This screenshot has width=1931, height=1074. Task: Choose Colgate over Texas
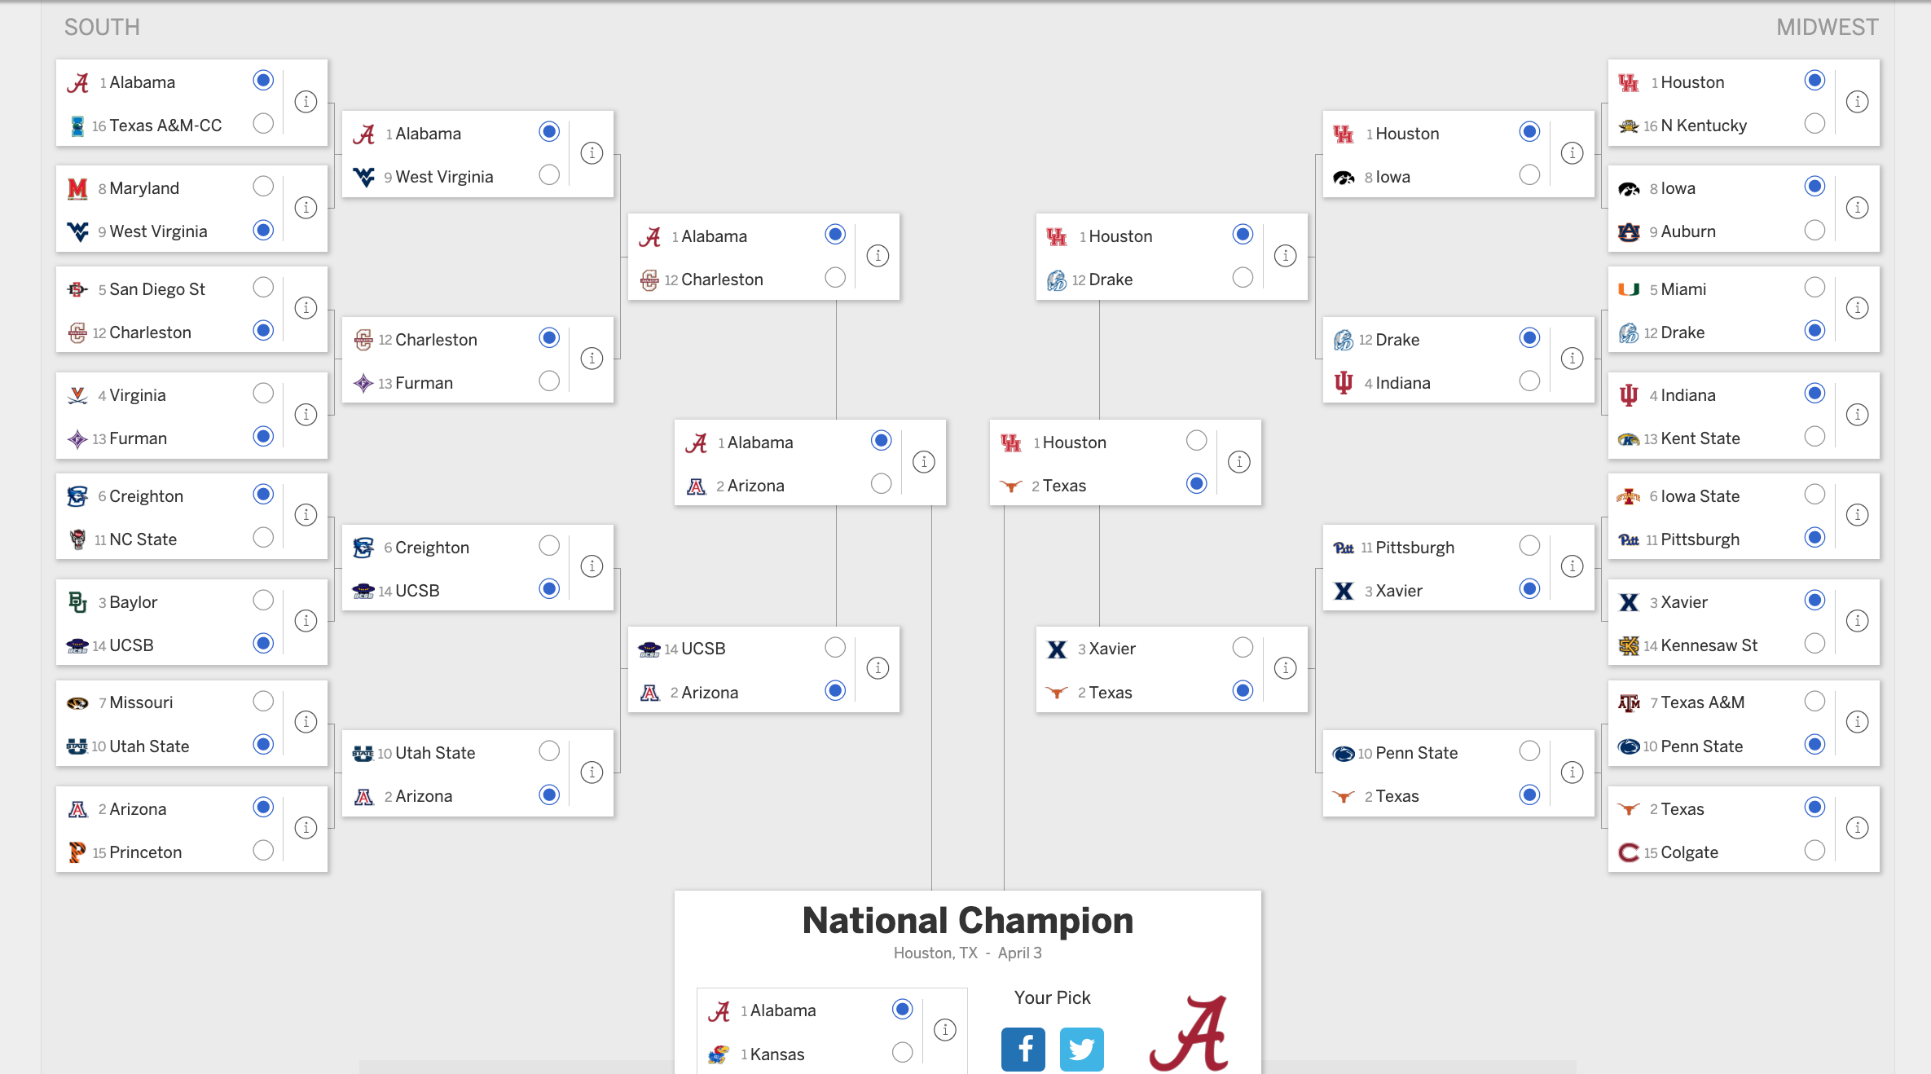(x=1815, y=851)
